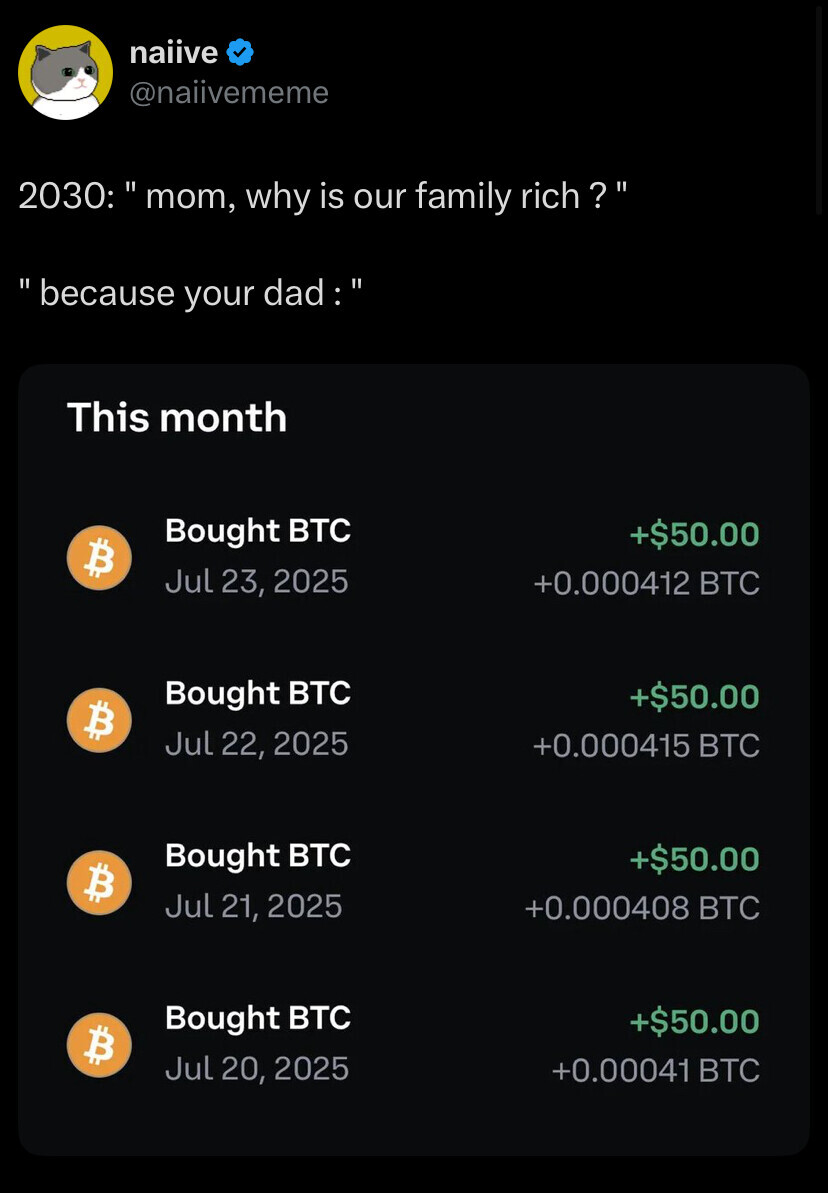Screen dimensions: 828x1193
Task: Click Bitcoin icon for Jul 22 purchase
Action: (99, 720)
